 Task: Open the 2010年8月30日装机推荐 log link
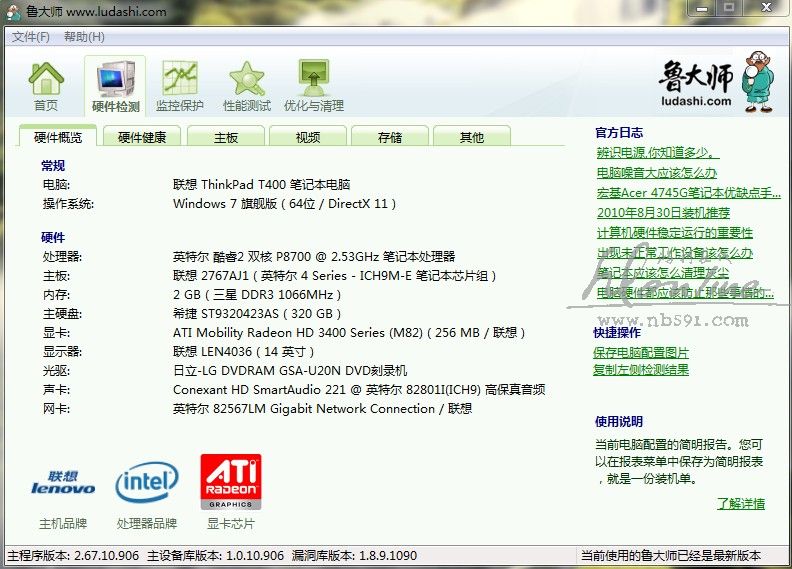point(663,213)
